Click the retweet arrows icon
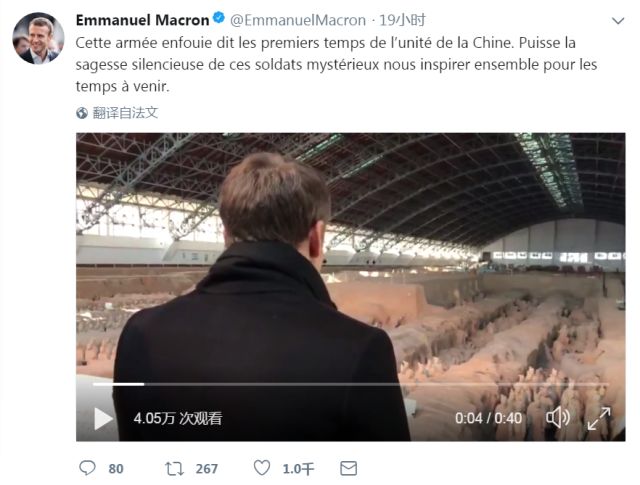The height and width of the screenshot is (485, 640). (x=174, y=468)
